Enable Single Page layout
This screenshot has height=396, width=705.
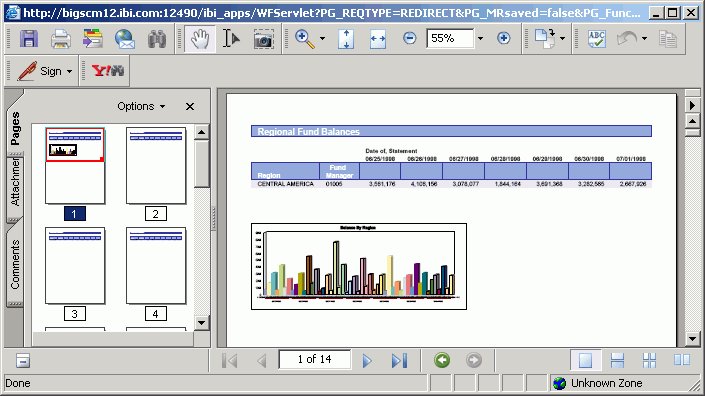(x=585, y=360)
